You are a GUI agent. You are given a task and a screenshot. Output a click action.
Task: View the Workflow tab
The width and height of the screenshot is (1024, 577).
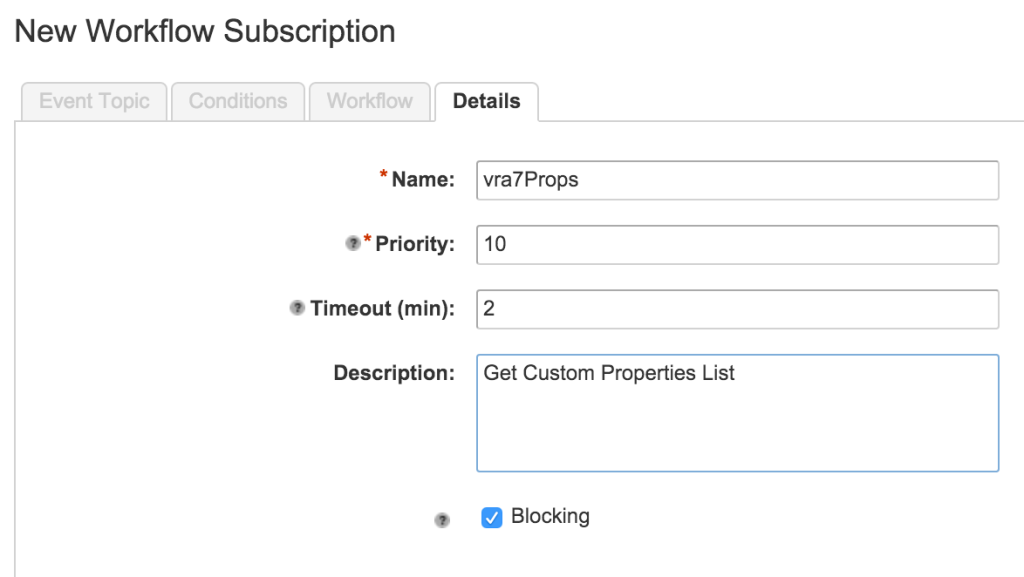click(x=369, y=101)
